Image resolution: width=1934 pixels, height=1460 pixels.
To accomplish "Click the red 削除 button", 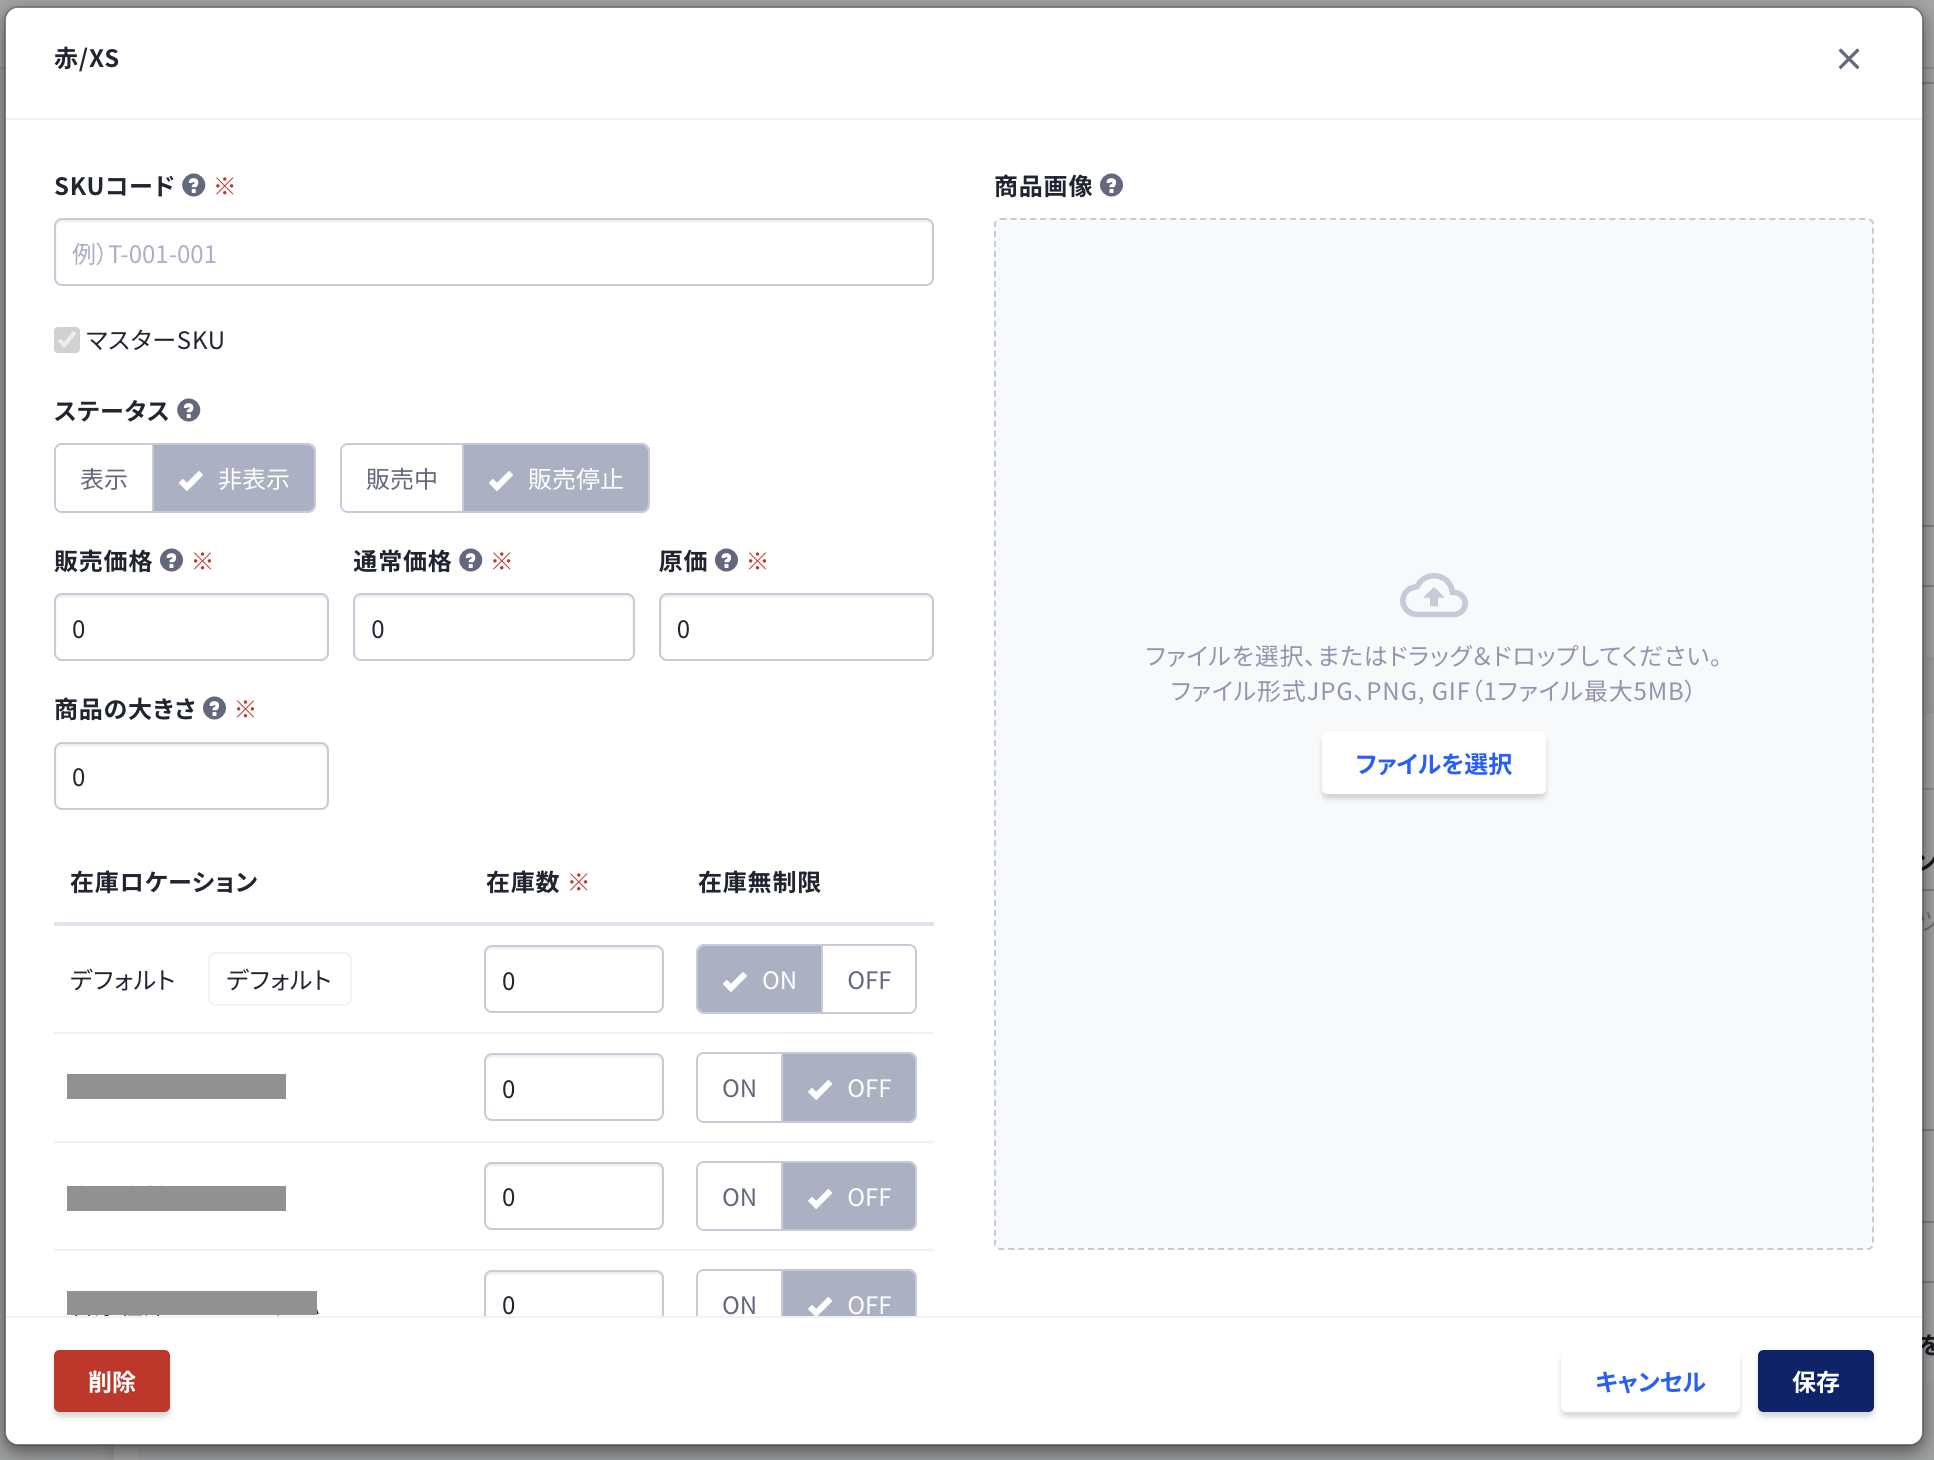I will [x=112, y=1381].
